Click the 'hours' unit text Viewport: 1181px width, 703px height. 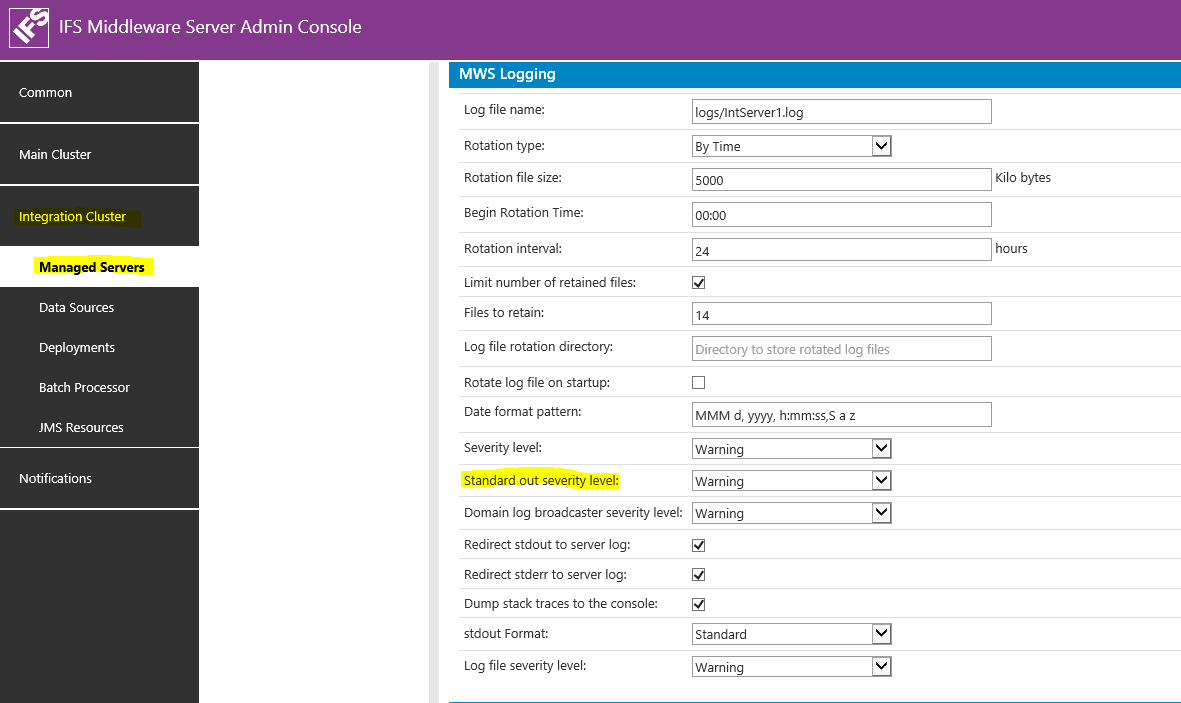[x=1011, y=249]
